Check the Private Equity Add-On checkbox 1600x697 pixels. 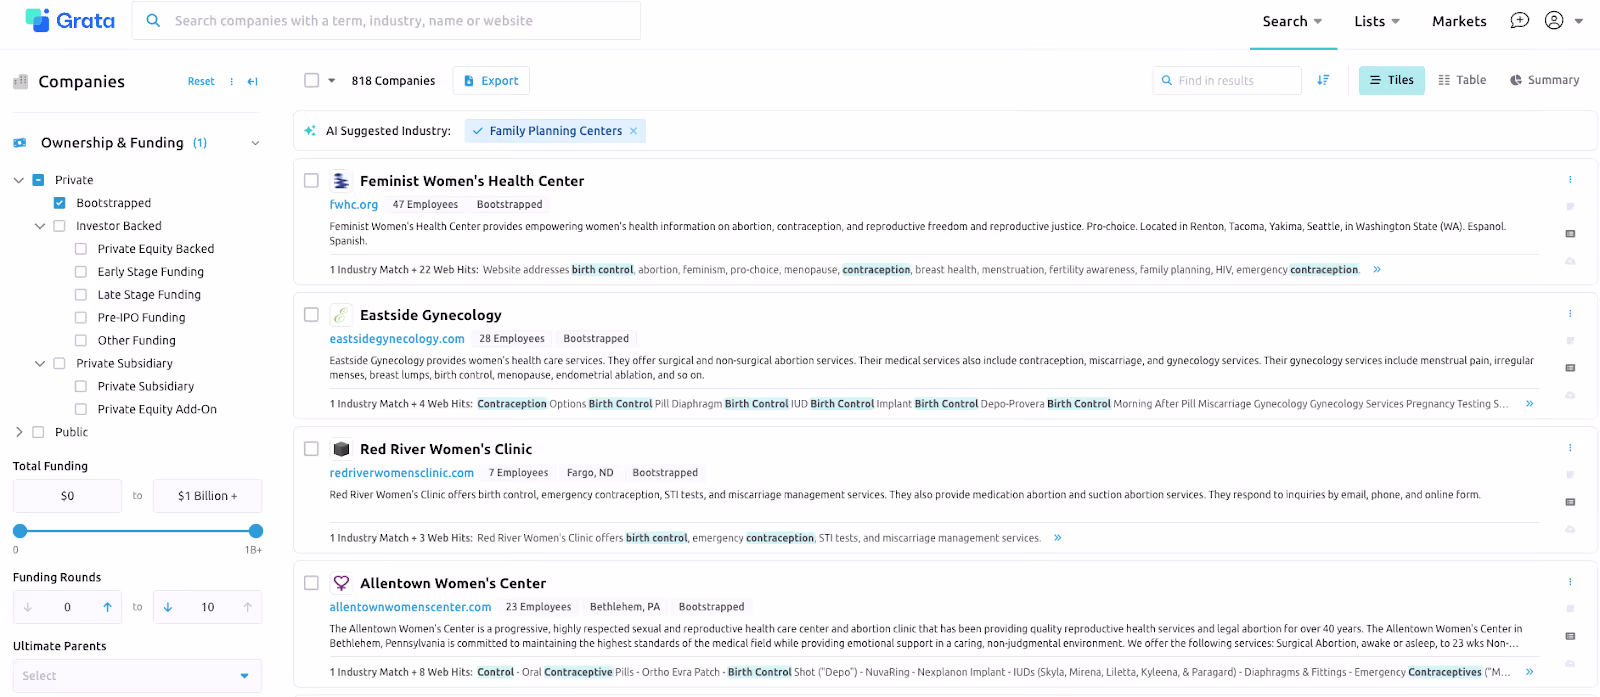81,409
